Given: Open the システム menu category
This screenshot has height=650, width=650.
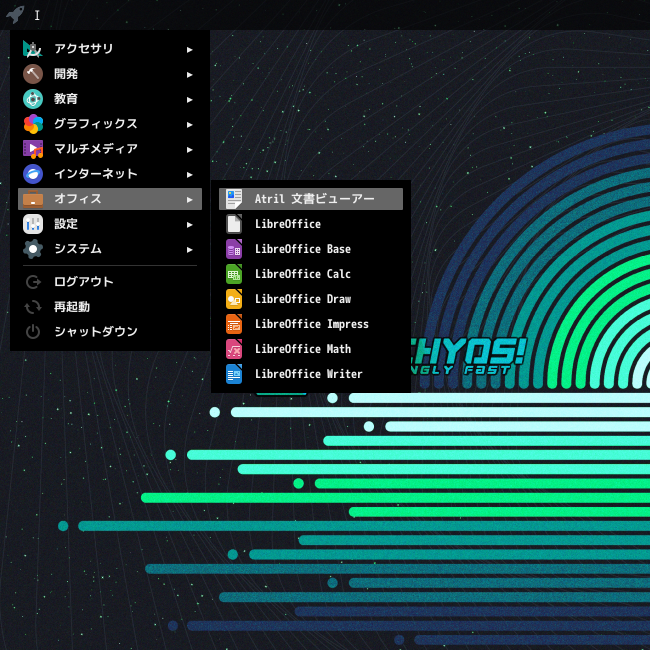Looking at the screenshot, I should [x=110, y=249].
